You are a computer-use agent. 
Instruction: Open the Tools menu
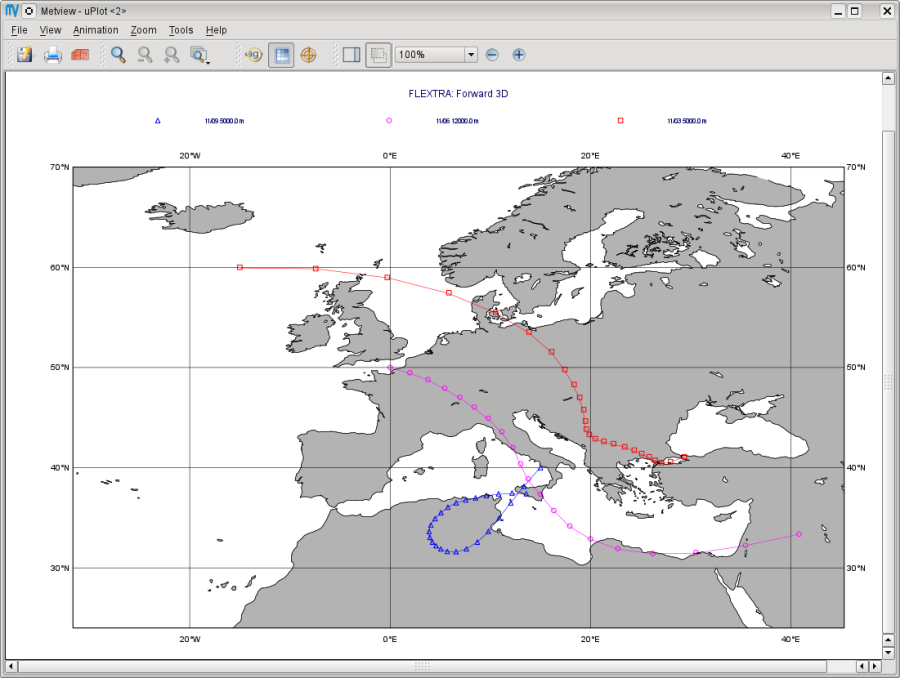click(181, 30)
